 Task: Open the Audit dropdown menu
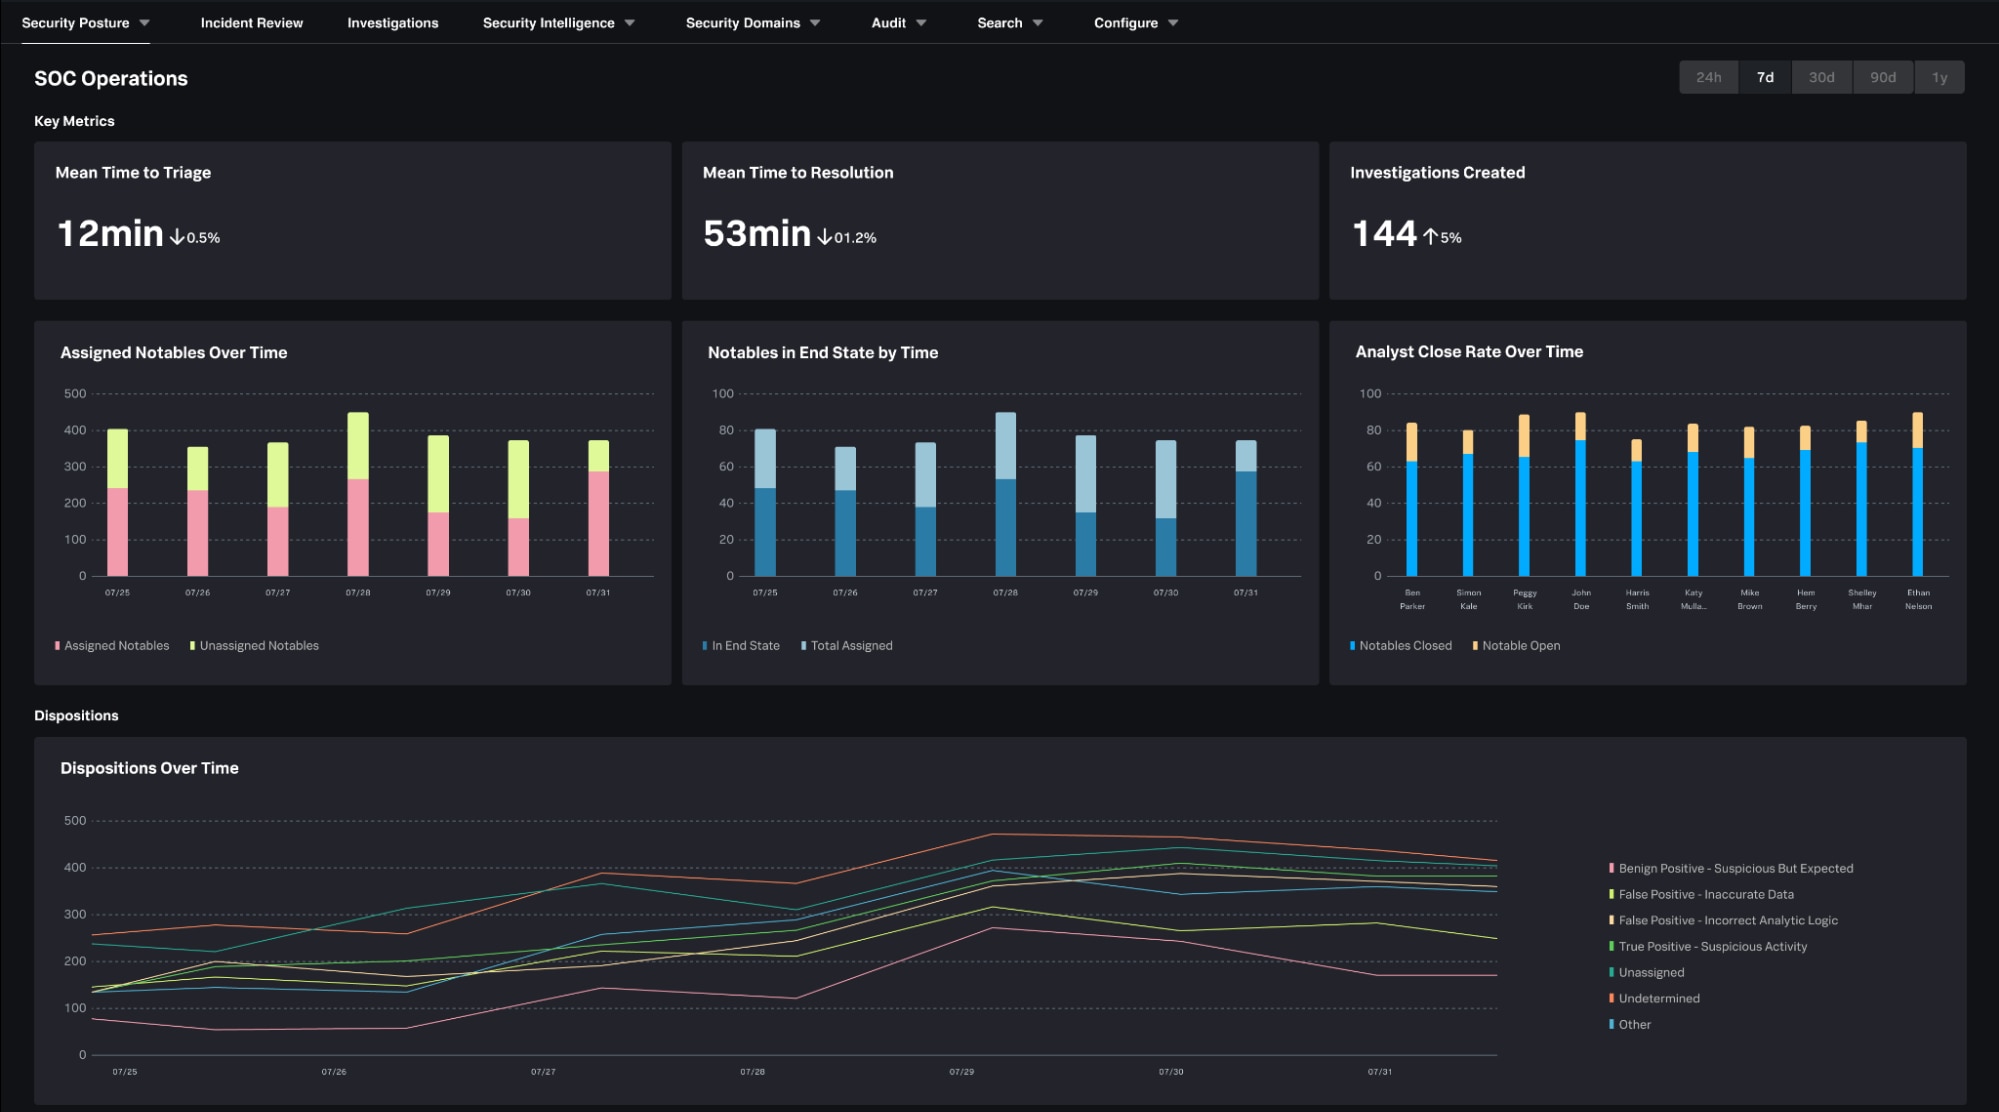point(898,22)
